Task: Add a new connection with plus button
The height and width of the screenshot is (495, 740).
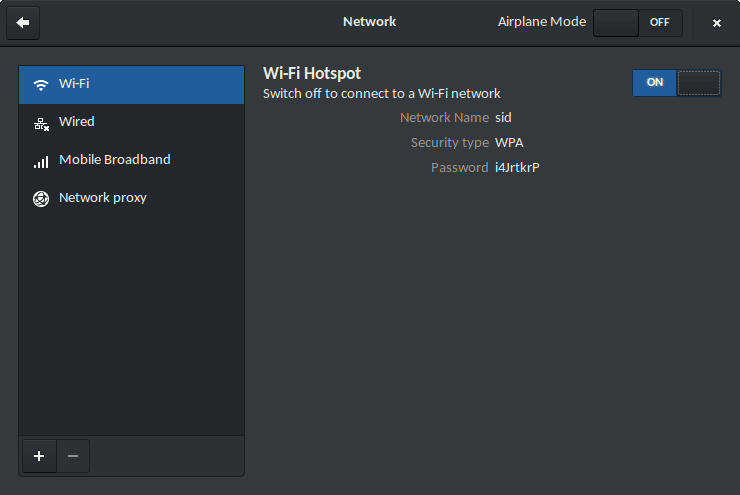Action: pyautogui.click(x=39, y=456)
